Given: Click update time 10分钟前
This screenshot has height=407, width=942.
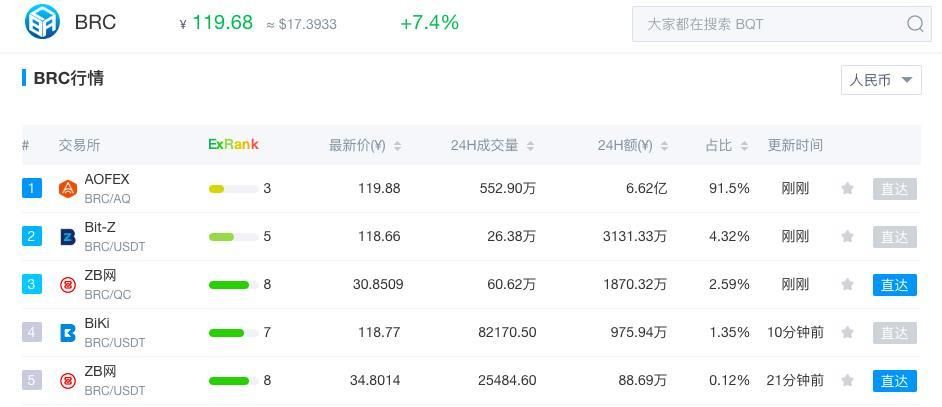Looking at the screenshot, I should [795, 332].
